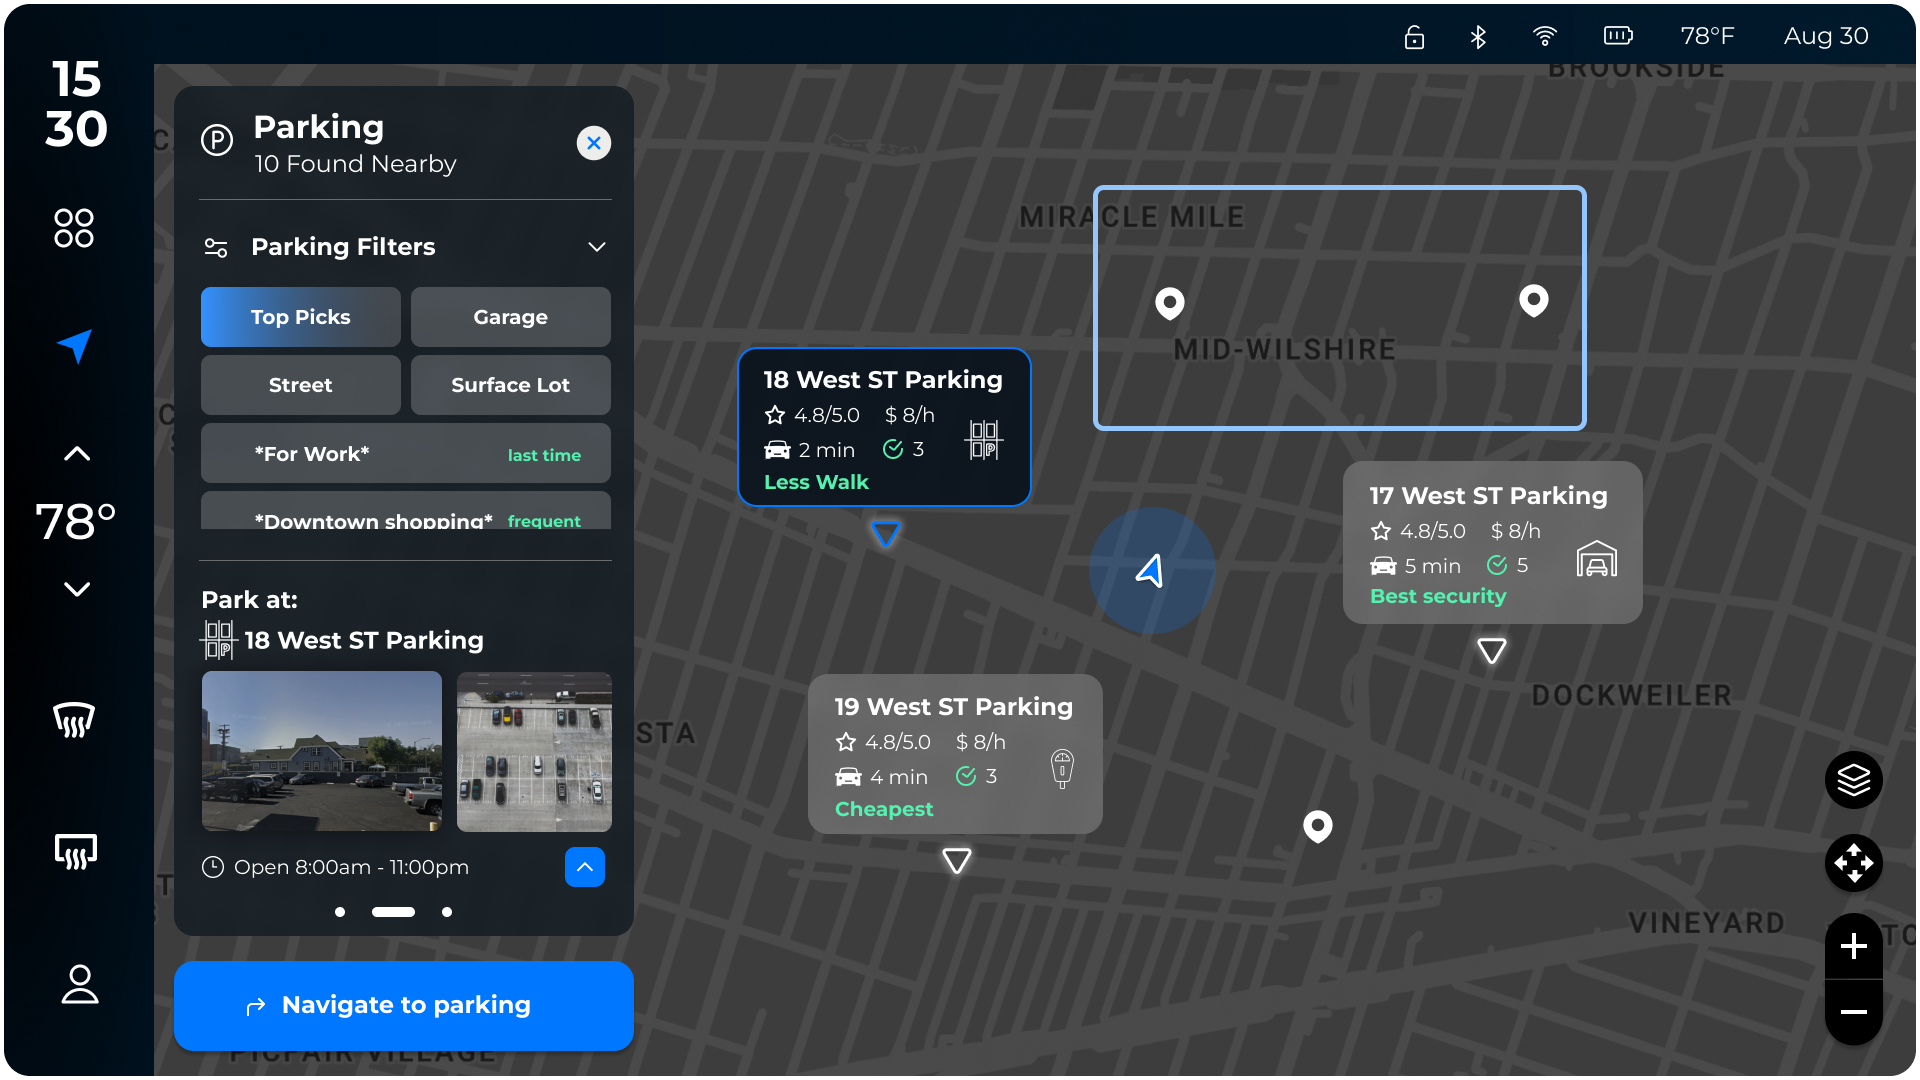Zoom in the map with plus
This screenshot has height=1080, width=1920.
(x=1853, y=946)
